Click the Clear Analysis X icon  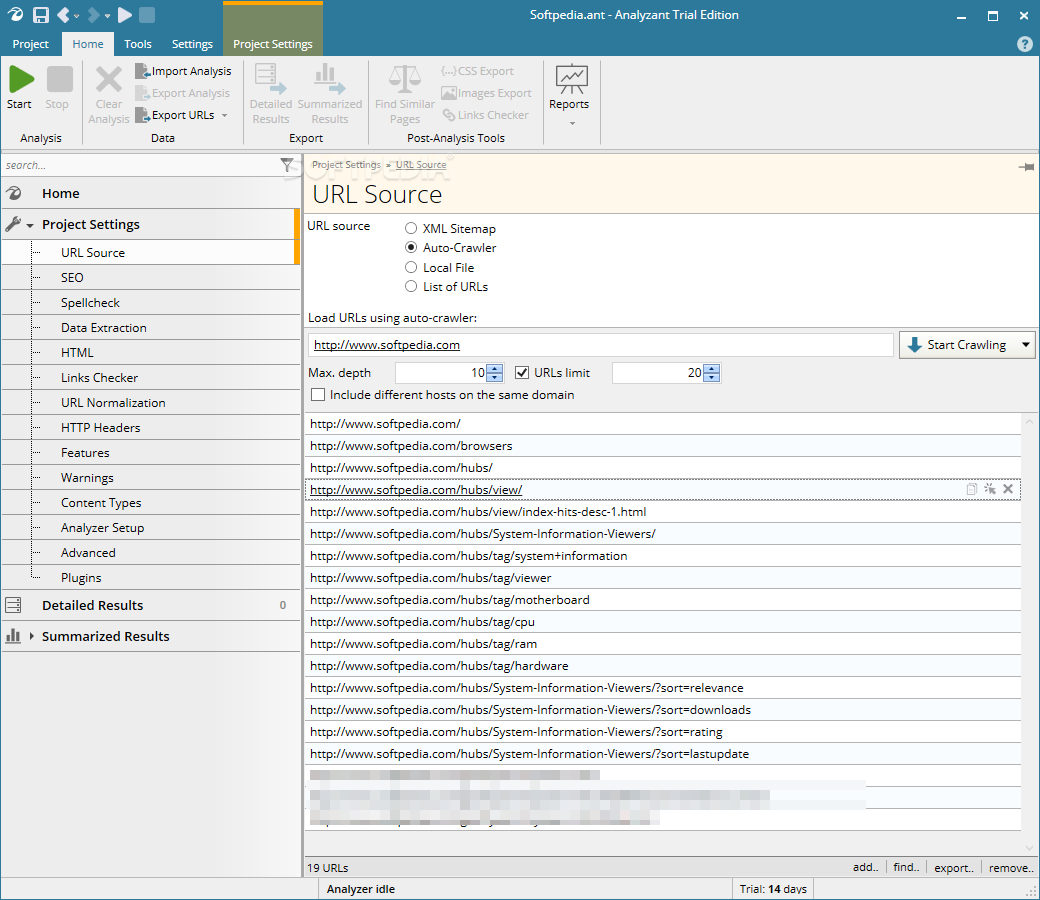point(109,80)
